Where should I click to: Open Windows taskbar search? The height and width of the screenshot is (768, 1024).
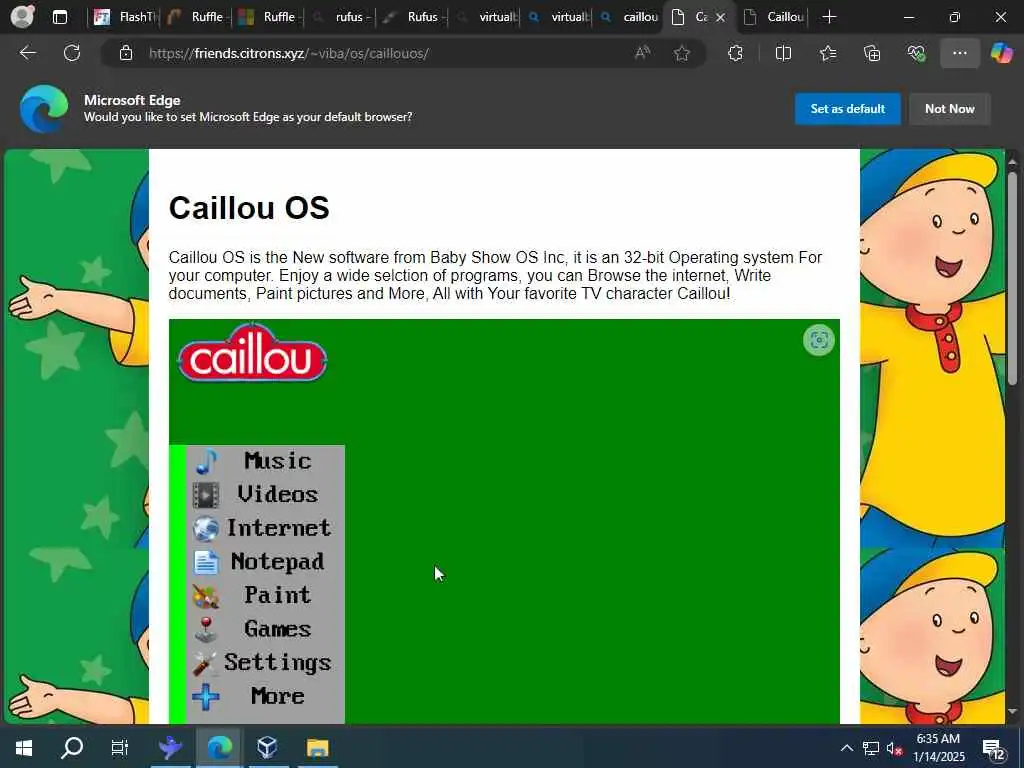[x=72, y=747]
